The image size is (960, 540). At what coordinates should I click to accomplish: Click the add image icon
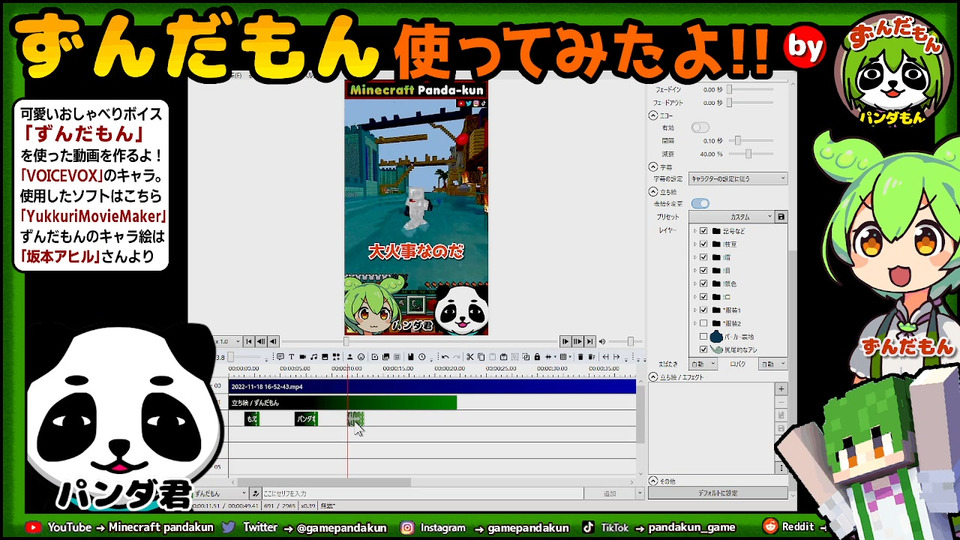click(x=324, y=356)
